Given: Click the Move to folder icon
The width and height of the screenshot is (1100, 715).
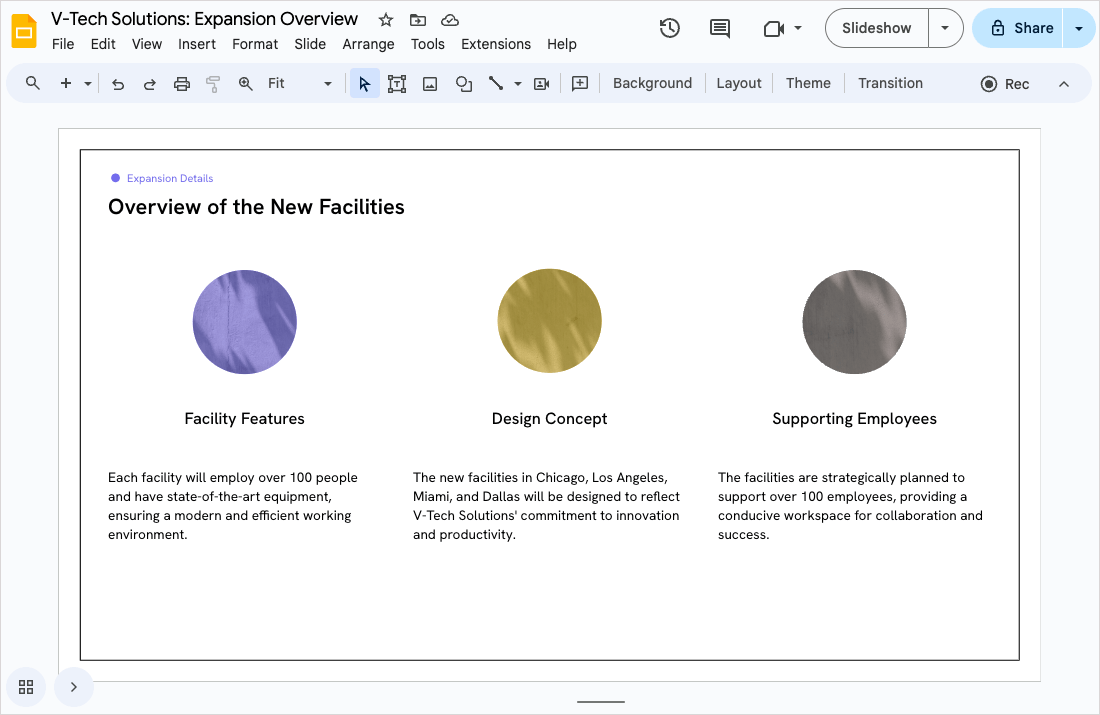Looking at the screenshot, I should (x=418, y=20).
